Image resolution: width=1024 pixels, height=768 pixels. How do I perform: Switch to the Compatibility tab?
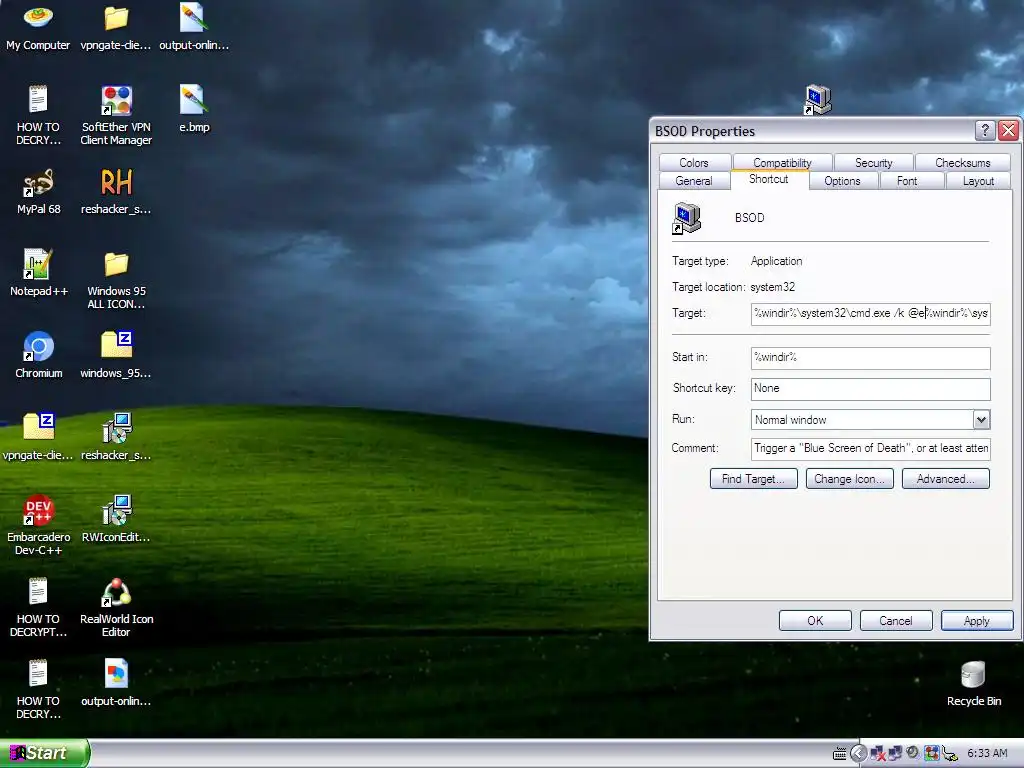click(x=782, y=163)
